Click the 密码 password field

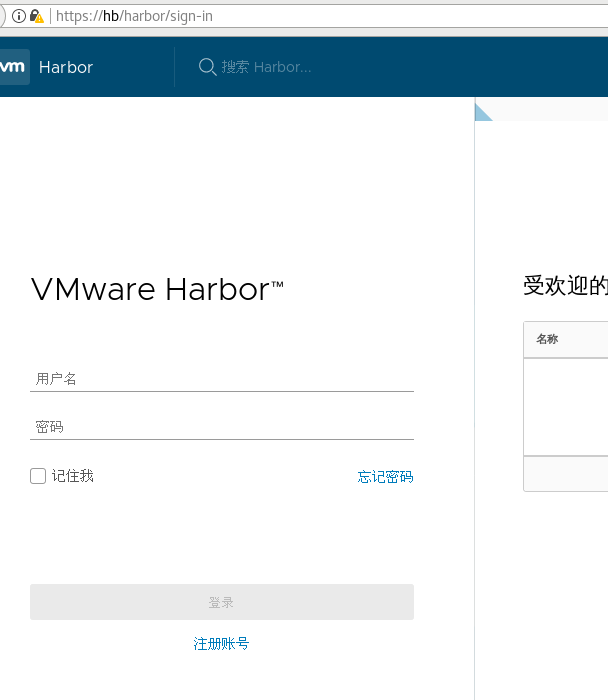click(222, 427)
